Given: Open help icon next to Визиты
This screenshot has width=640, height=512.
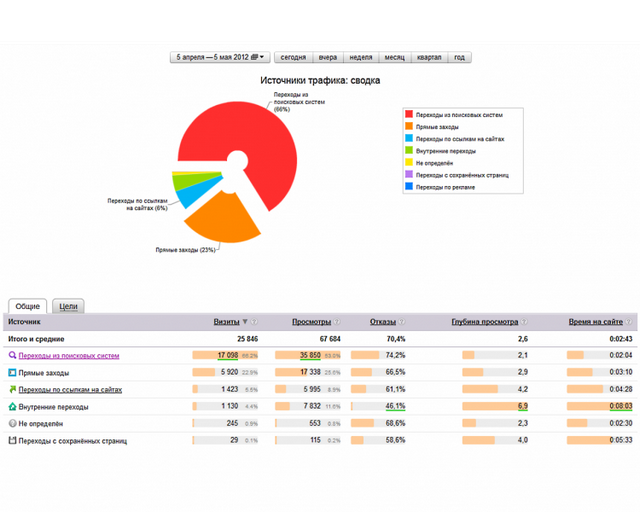Looking at the screenshot, I should (x=254, y=322).
